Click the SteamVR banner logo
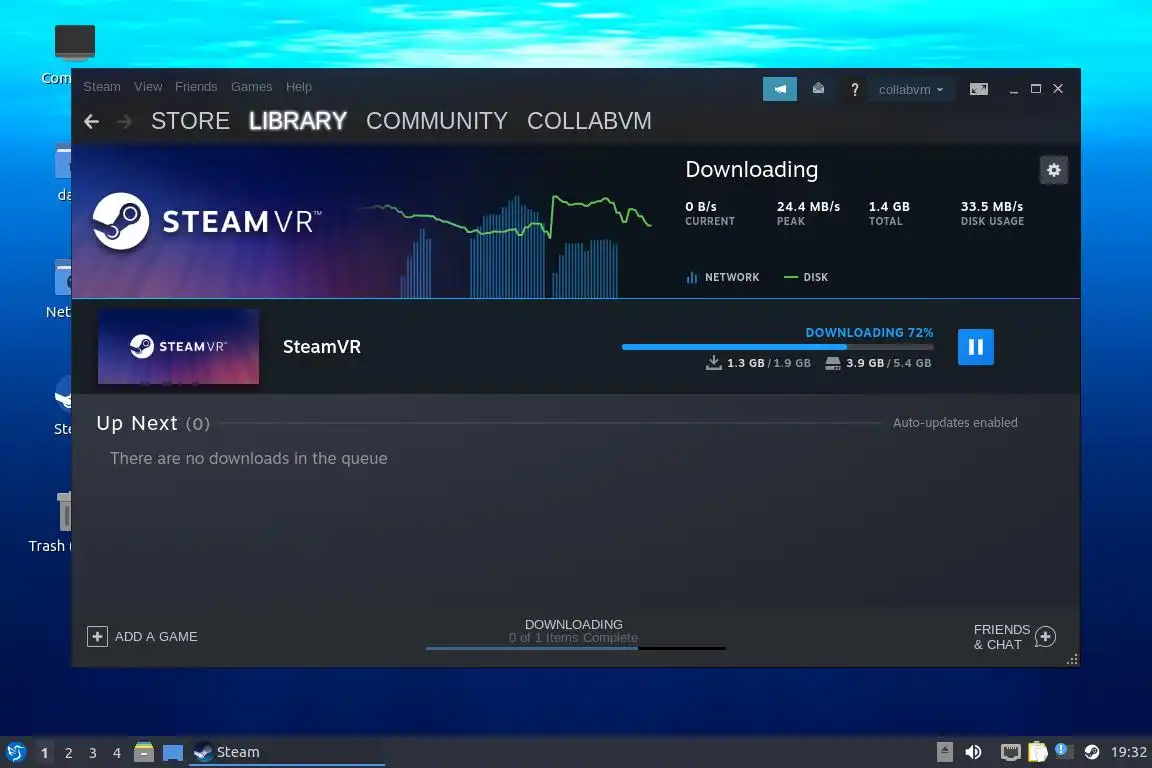 pyautogui.click(x=206, y=221)
